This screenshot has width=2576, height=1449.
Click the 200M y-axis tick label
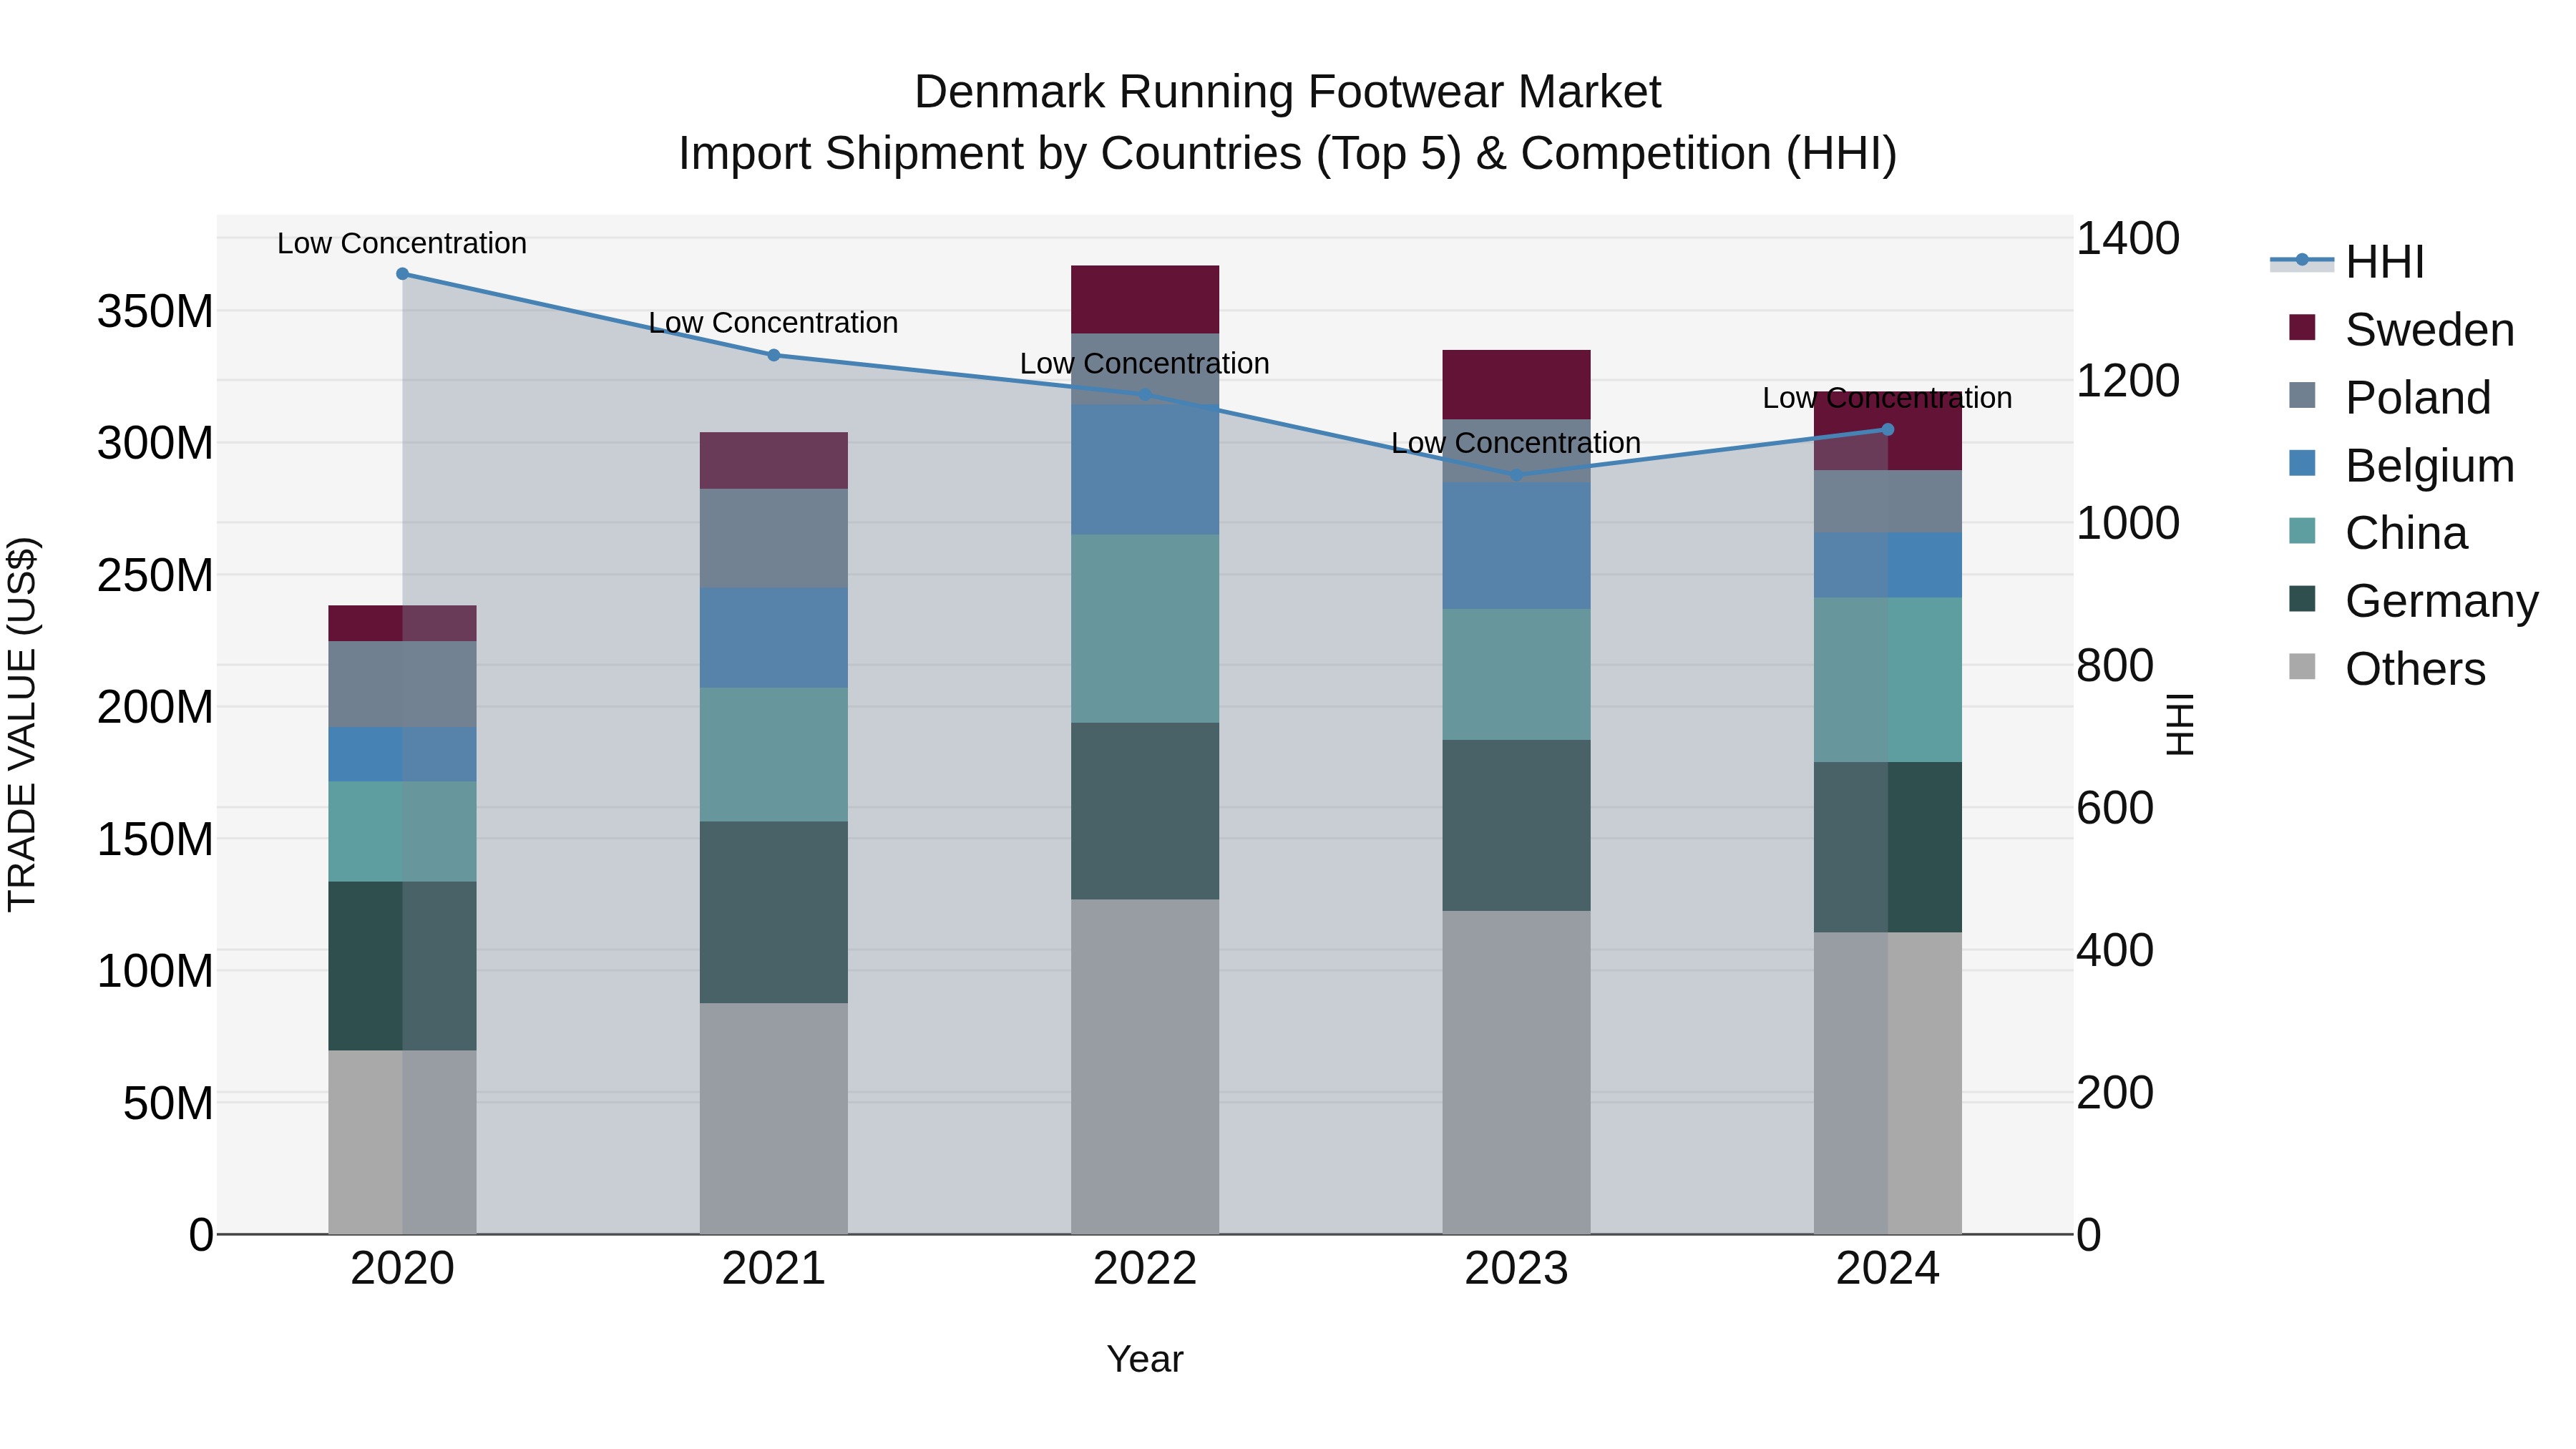click(155, 708)
